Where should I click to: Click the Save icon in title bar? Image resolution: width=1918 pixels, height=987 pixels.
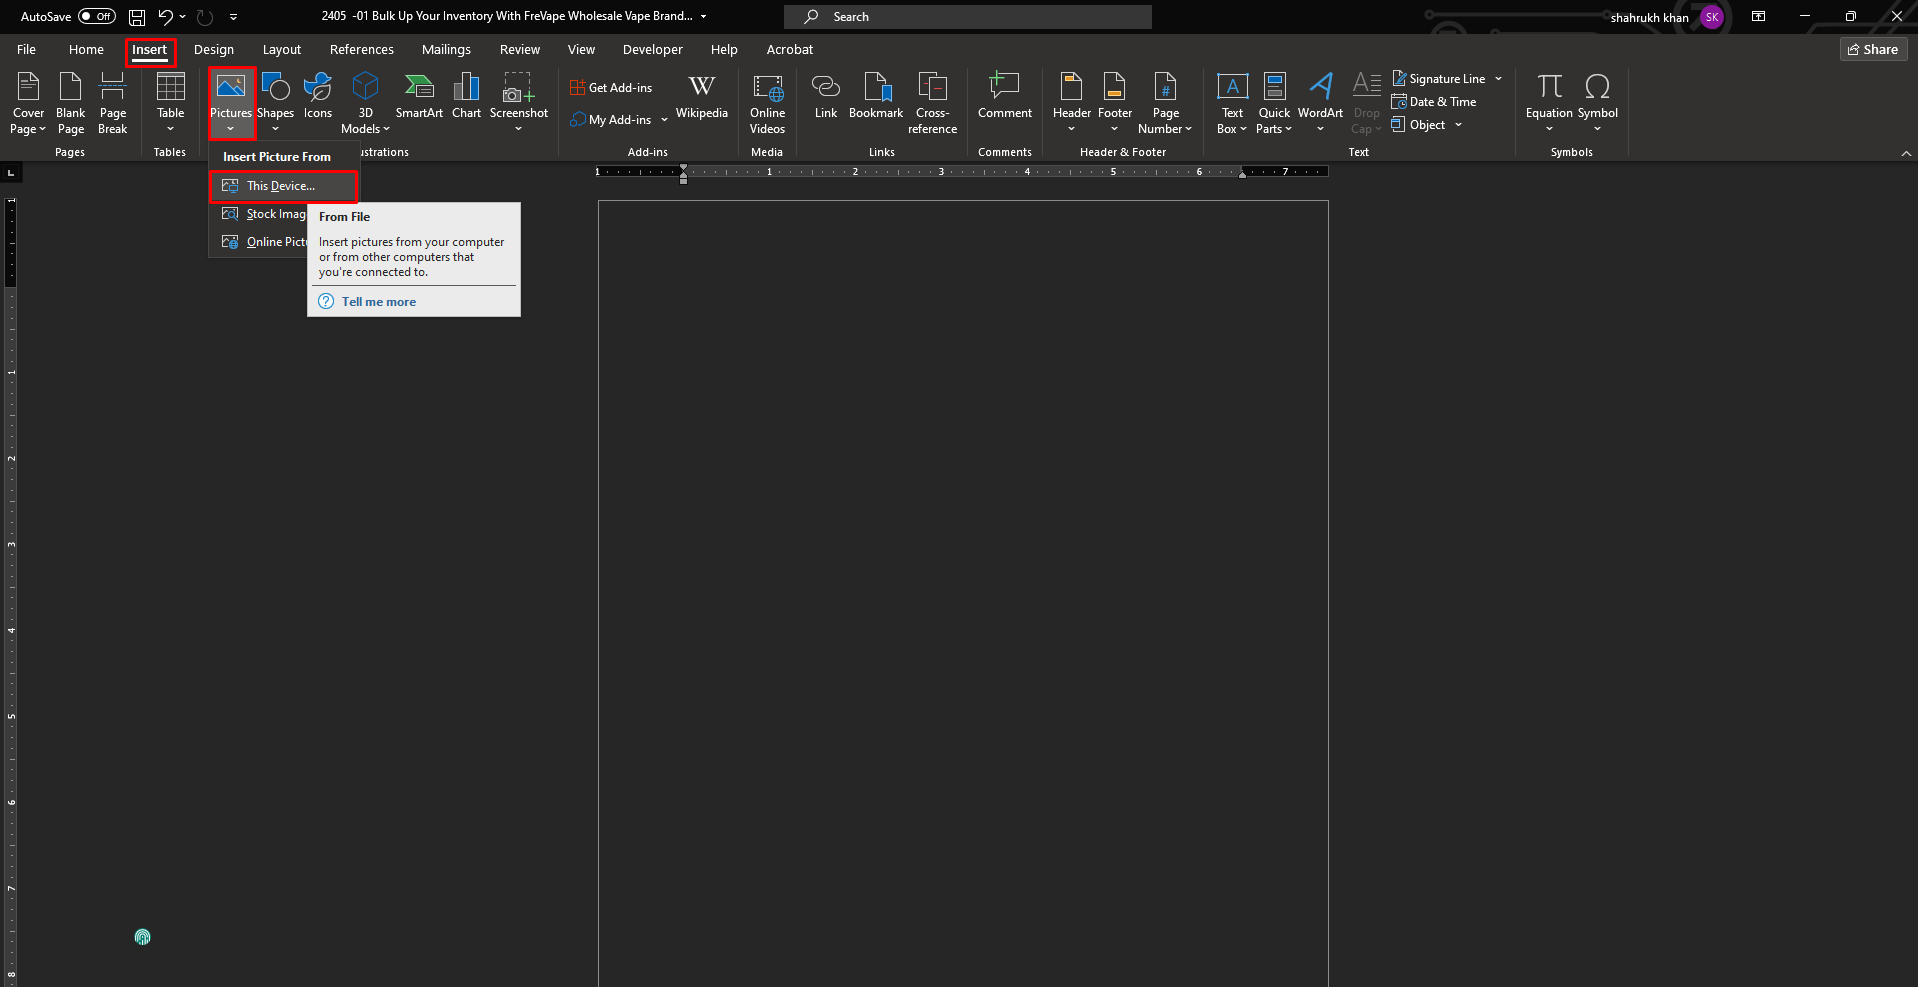[137, 17]
